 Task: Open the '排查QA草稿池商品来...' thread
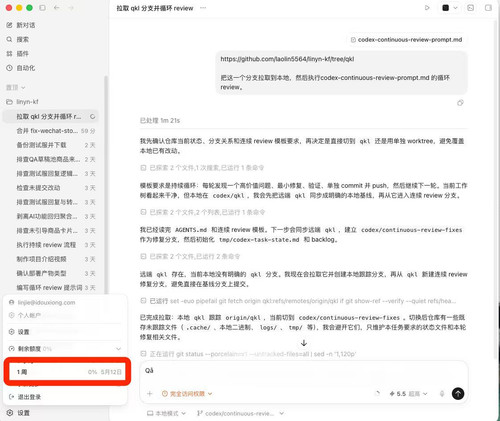[x=50, y=159]
